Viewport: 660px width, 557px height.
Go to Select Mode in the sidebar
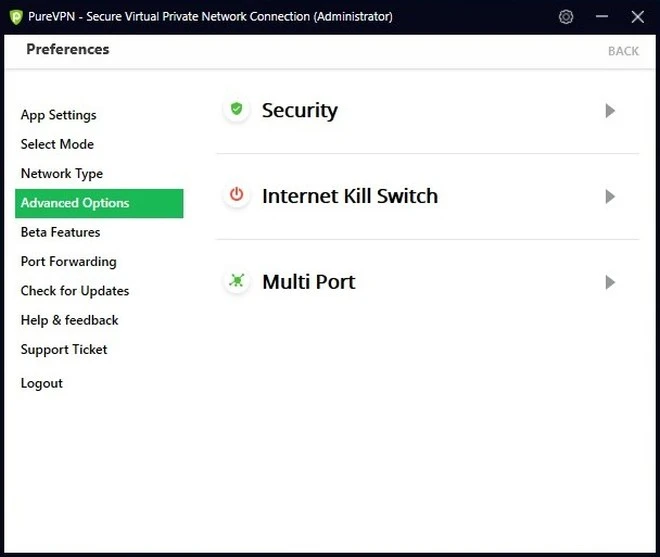(57, 144)
